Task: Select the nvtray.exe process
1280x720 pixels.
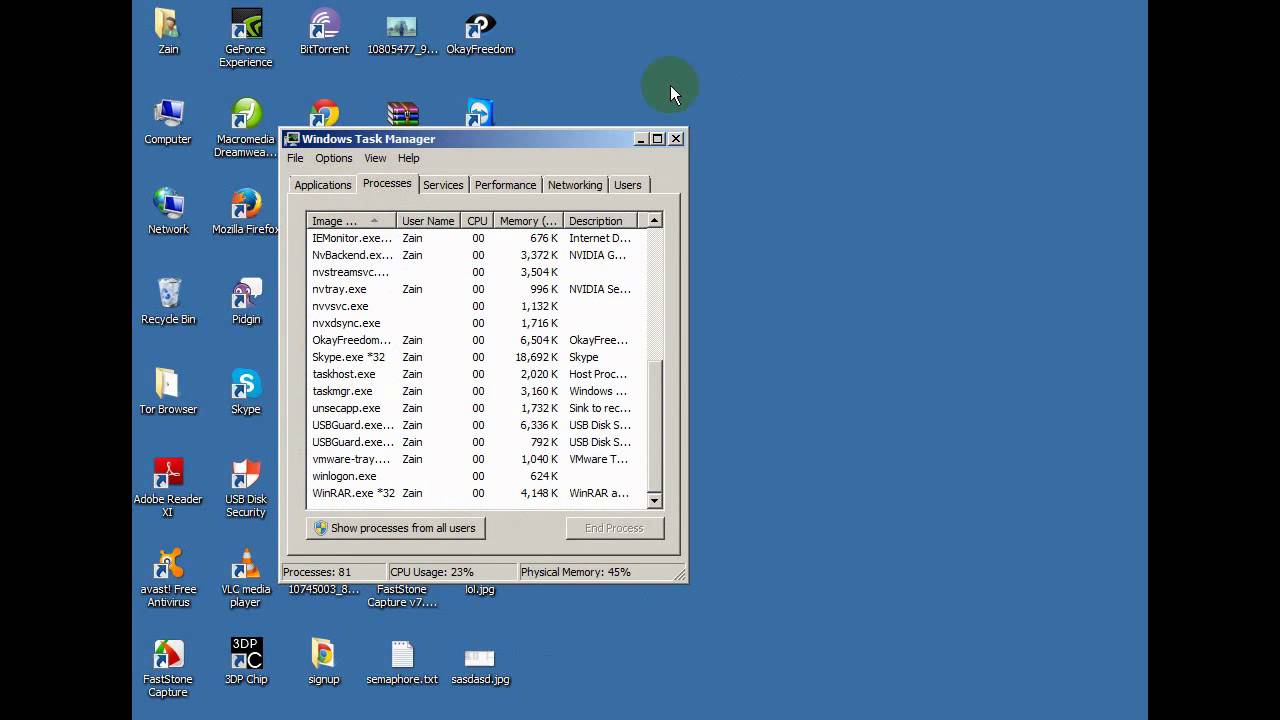Action: pos(477,289)
